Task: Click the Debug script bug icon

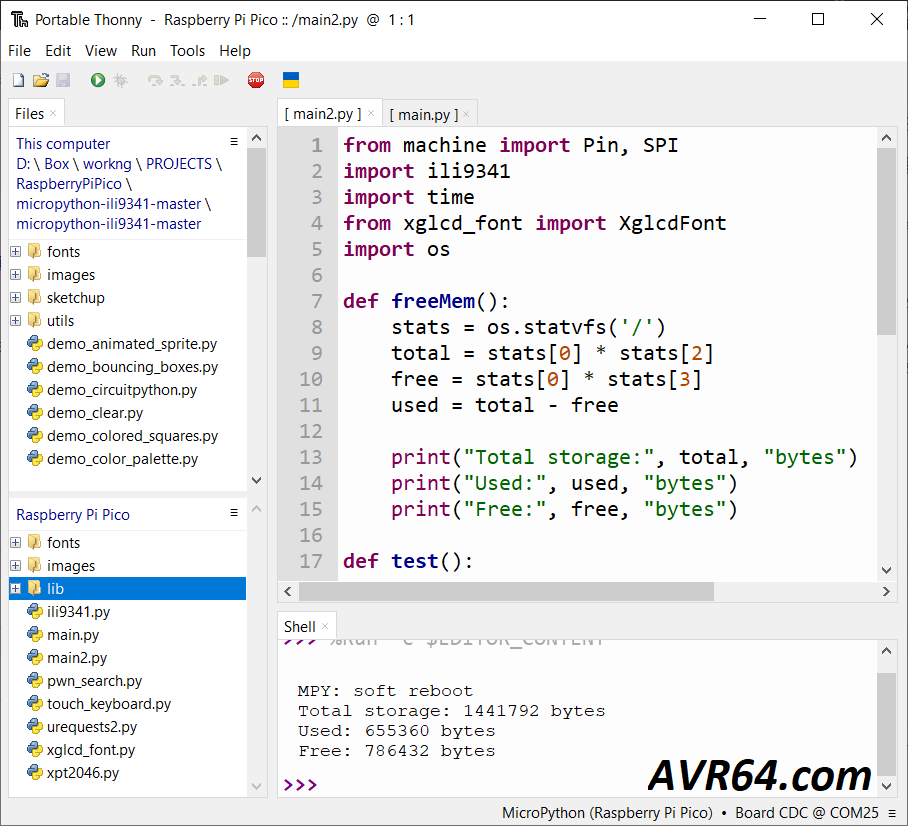Action: coord(120,80)
